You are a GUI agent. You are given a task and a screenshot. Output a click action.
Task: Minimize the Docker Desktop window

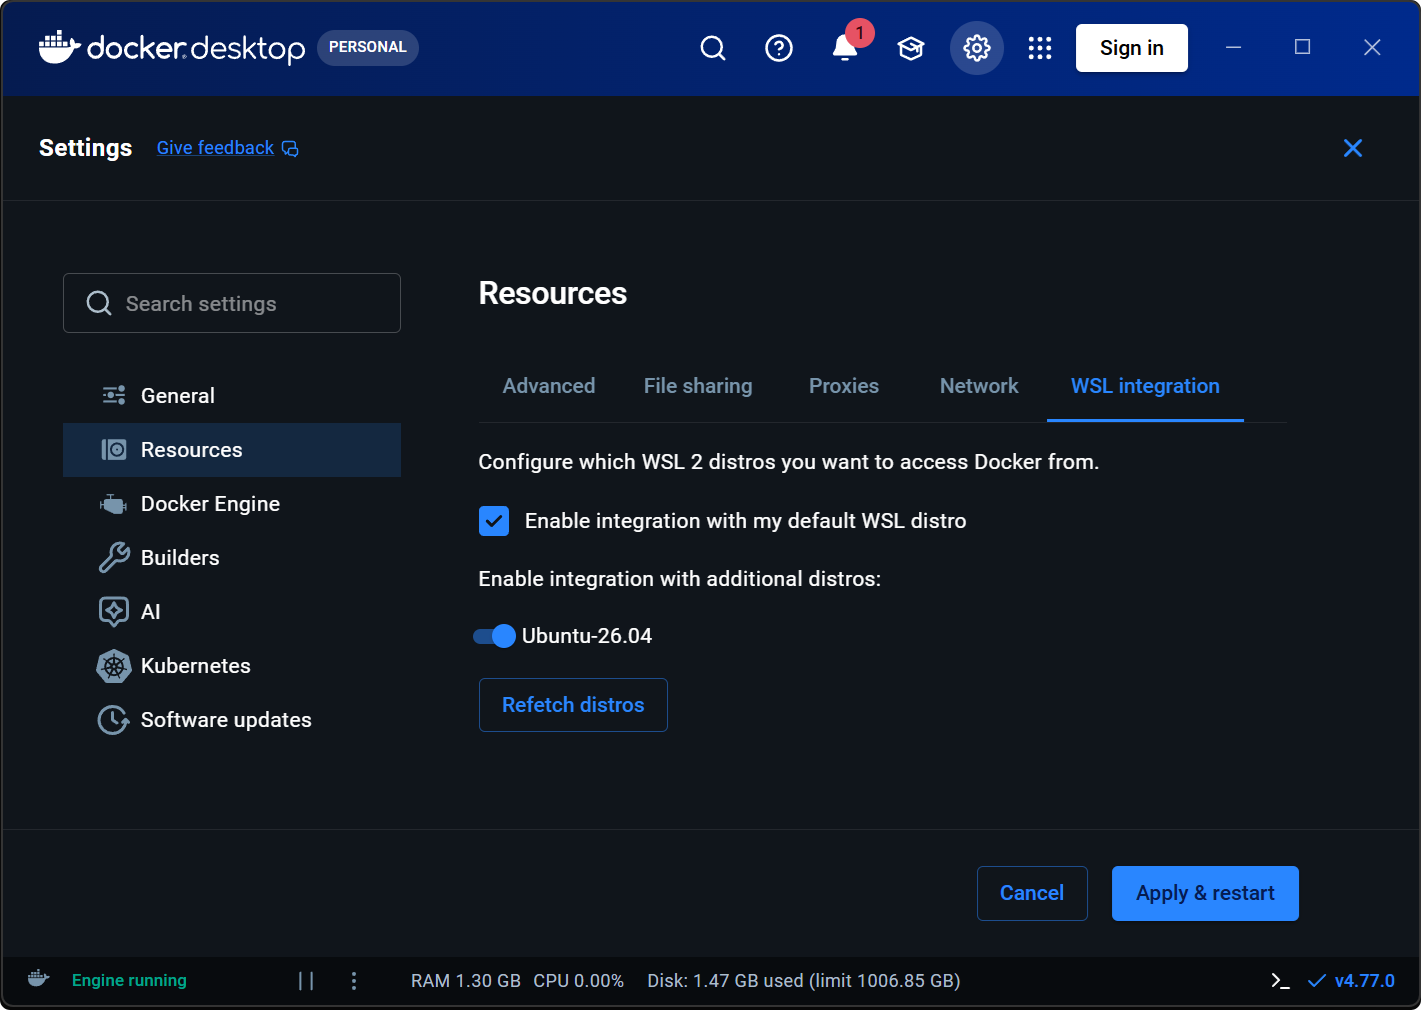pos(1234,47)
